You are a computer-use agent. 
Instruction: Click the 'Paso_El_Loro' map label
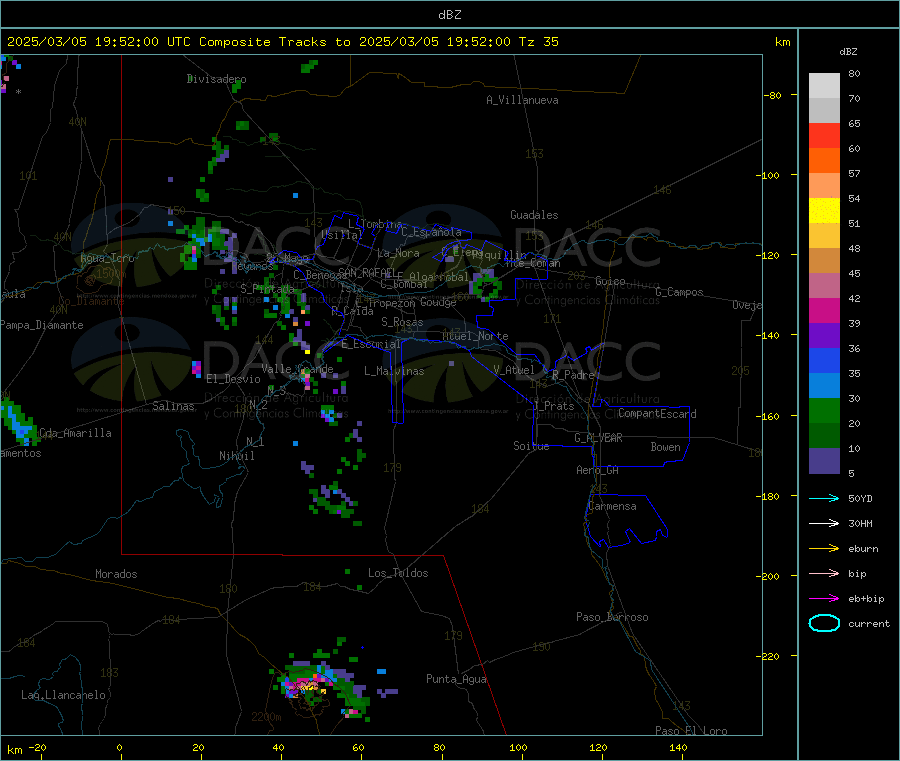[691, 731]
